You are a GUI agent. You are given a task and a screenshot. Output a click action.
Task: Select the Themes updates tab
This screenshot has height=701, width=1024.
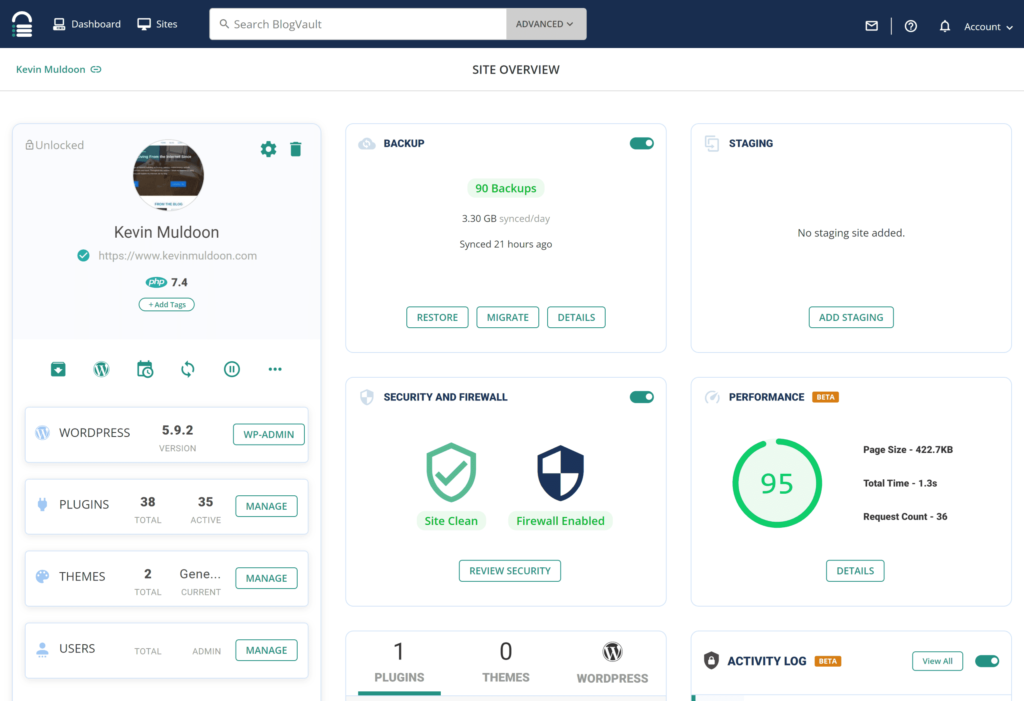coord(506,663)
